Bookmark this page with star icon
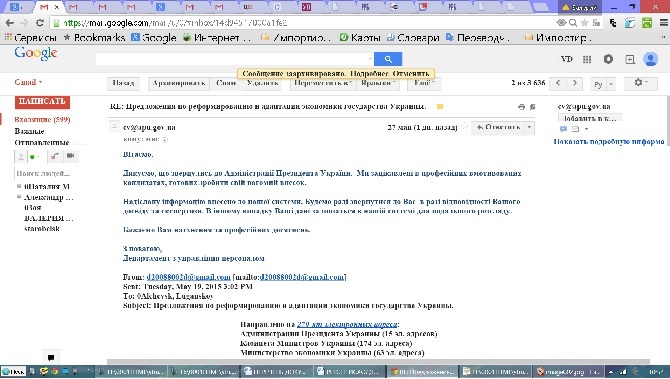This screenshot has height=379, width=670. 585,23
